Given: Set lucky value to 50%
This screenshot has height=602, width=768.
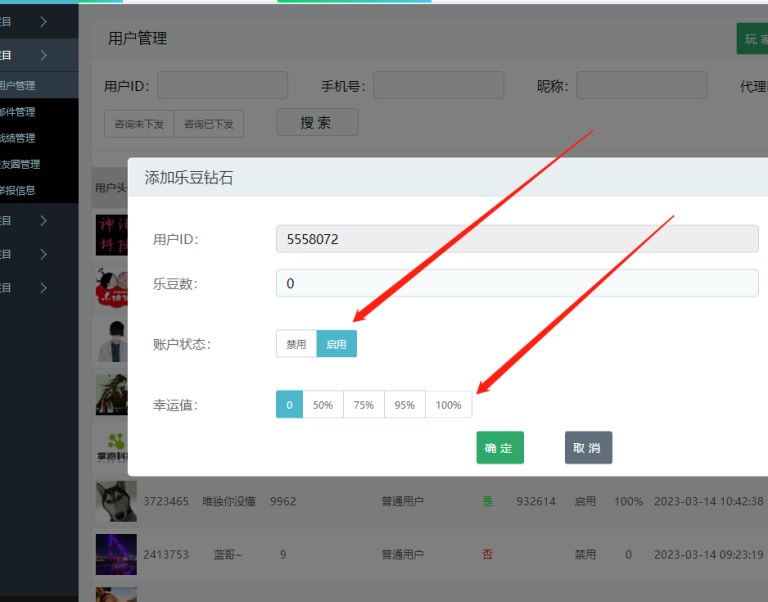Looking at the screenshot, I should [x=323, y=405].
